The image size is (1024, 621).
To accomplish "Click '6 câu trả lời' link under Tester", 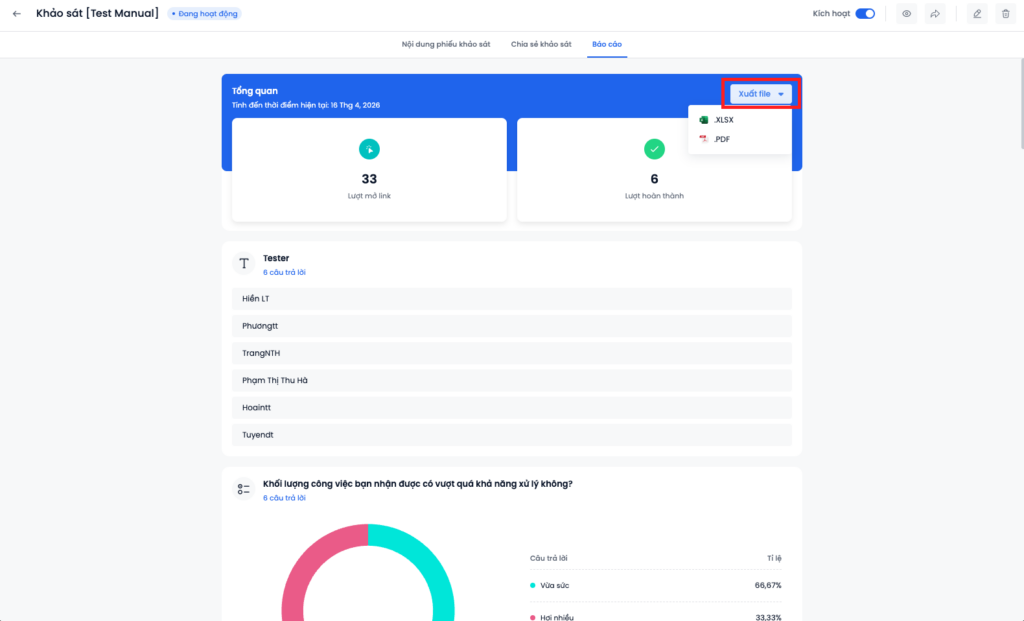I will 284,272.
